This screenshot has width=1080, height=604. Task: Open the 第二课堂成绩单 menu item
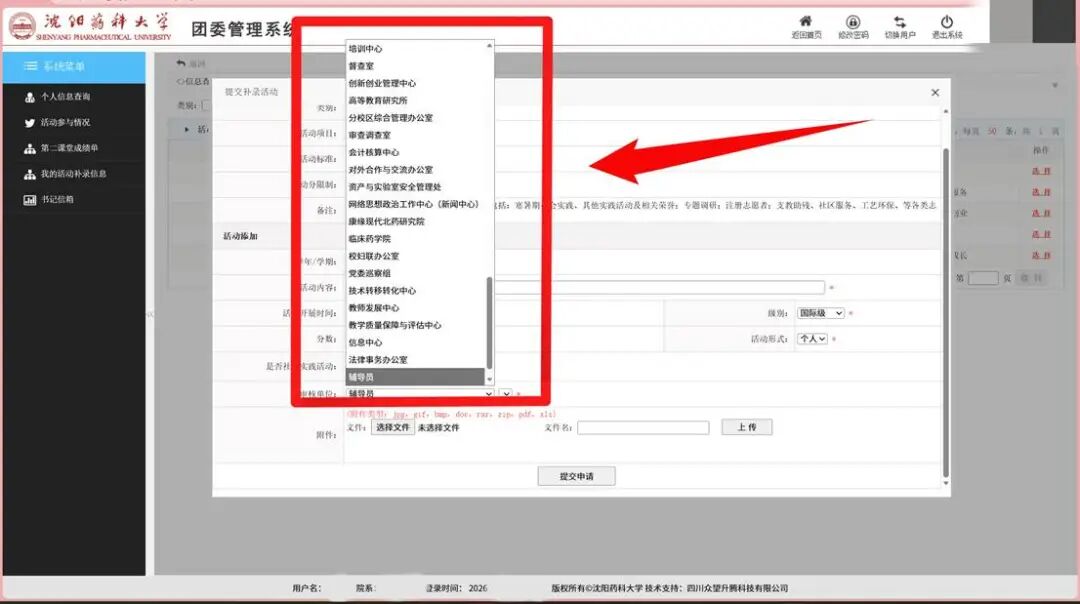coord(70,148)
